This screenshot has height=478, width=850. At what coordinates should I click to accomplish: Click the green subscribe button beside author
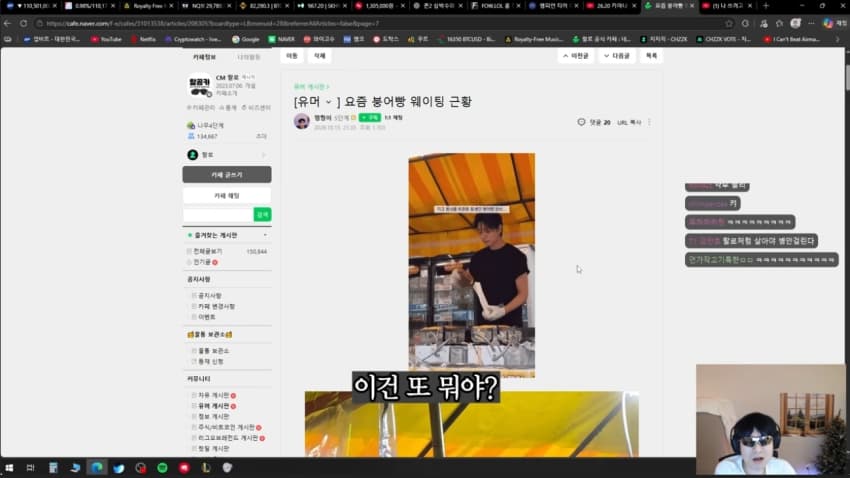(370, 118)
